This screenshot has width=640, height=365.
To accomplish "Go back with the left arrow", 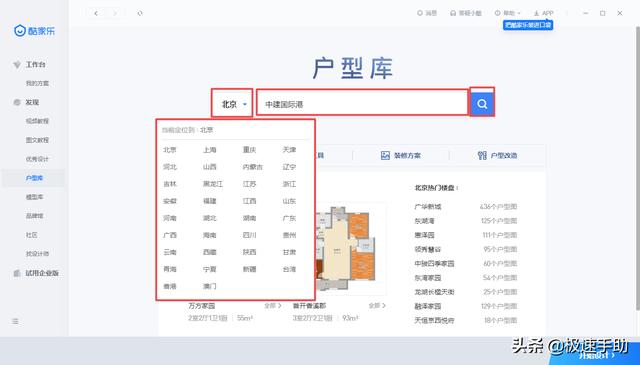I will click(x=96, y=13).
